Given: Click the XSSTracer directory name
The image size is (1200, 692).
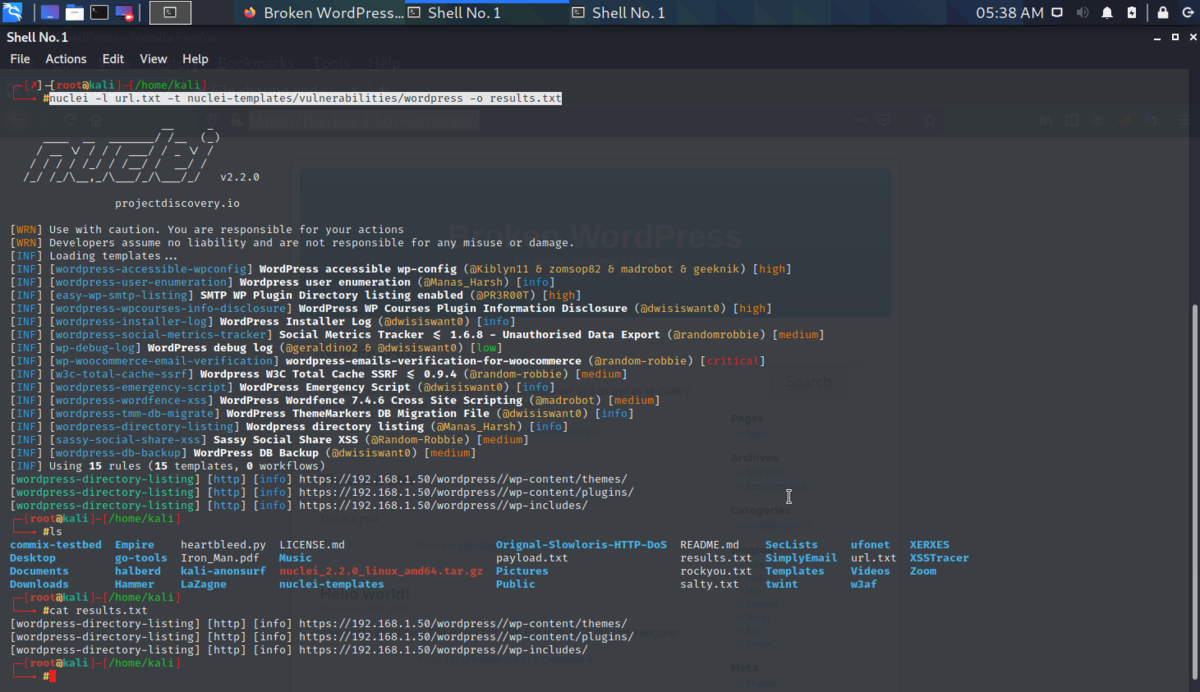Looking at the screenshot, I should coord(939,558).
